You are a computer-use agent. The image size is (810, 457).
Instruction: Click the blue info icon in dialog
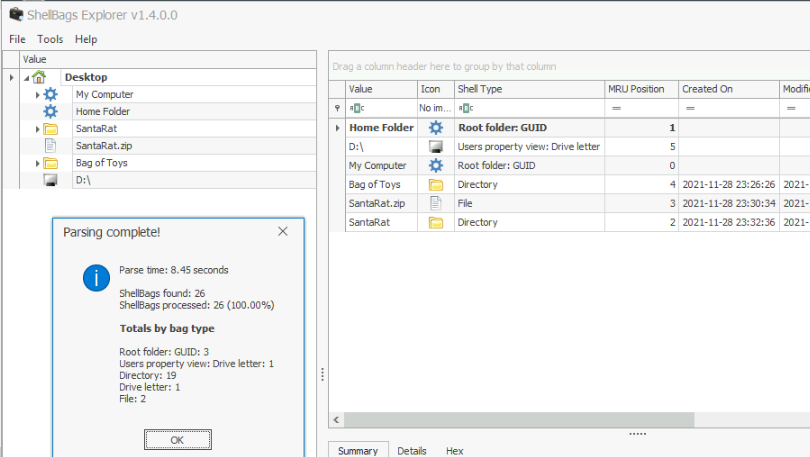coord(96,278)
